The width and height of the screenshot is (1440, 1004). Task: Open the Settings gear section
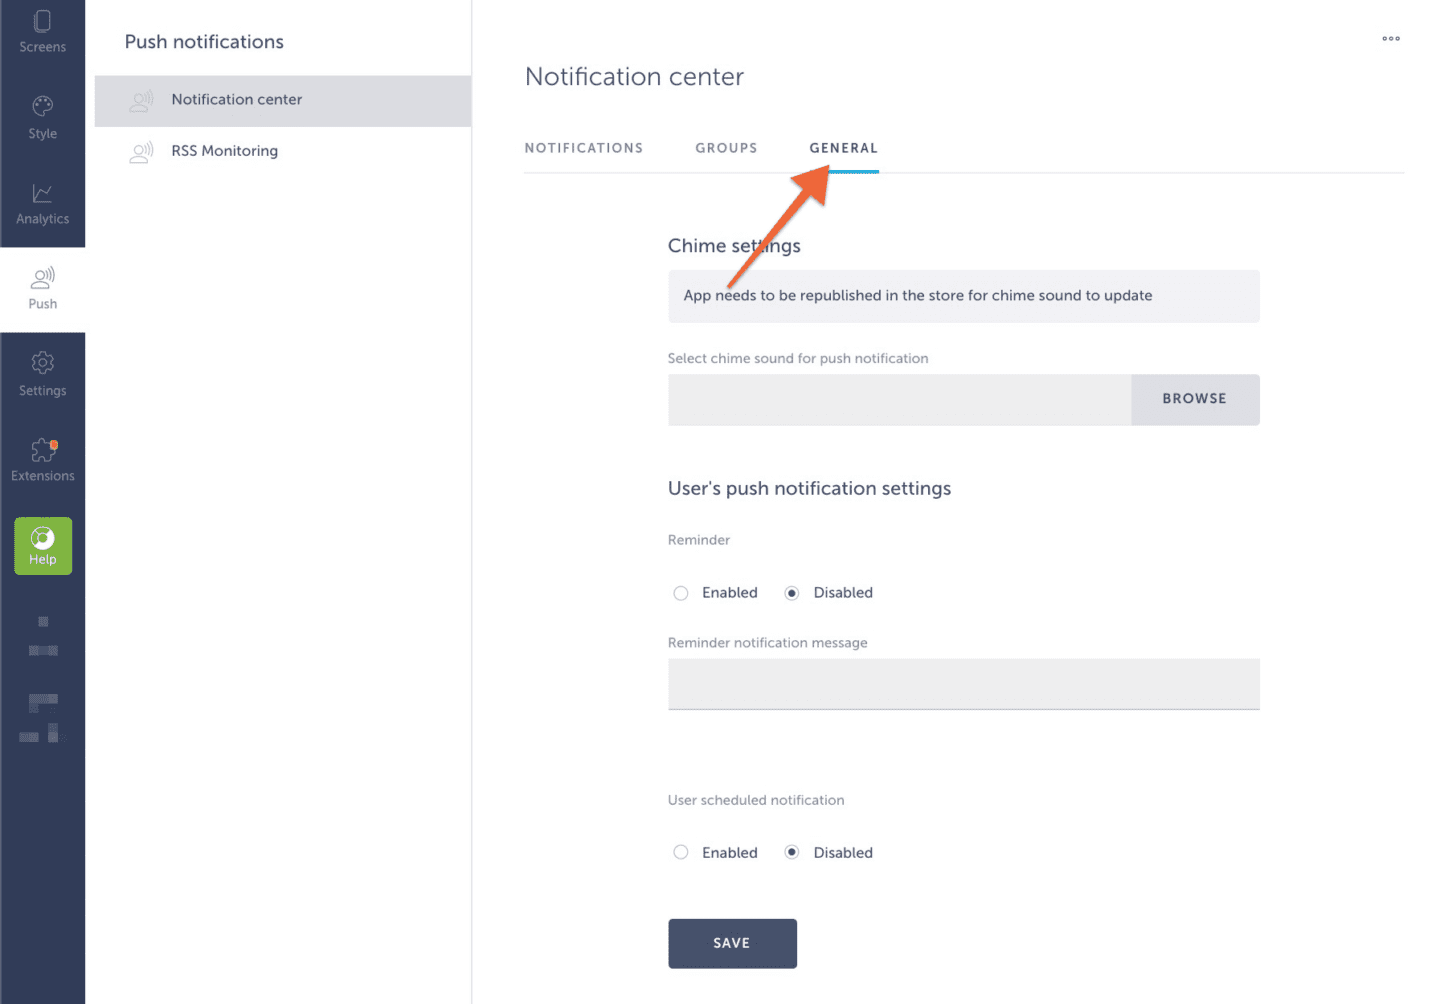[42, 375]
